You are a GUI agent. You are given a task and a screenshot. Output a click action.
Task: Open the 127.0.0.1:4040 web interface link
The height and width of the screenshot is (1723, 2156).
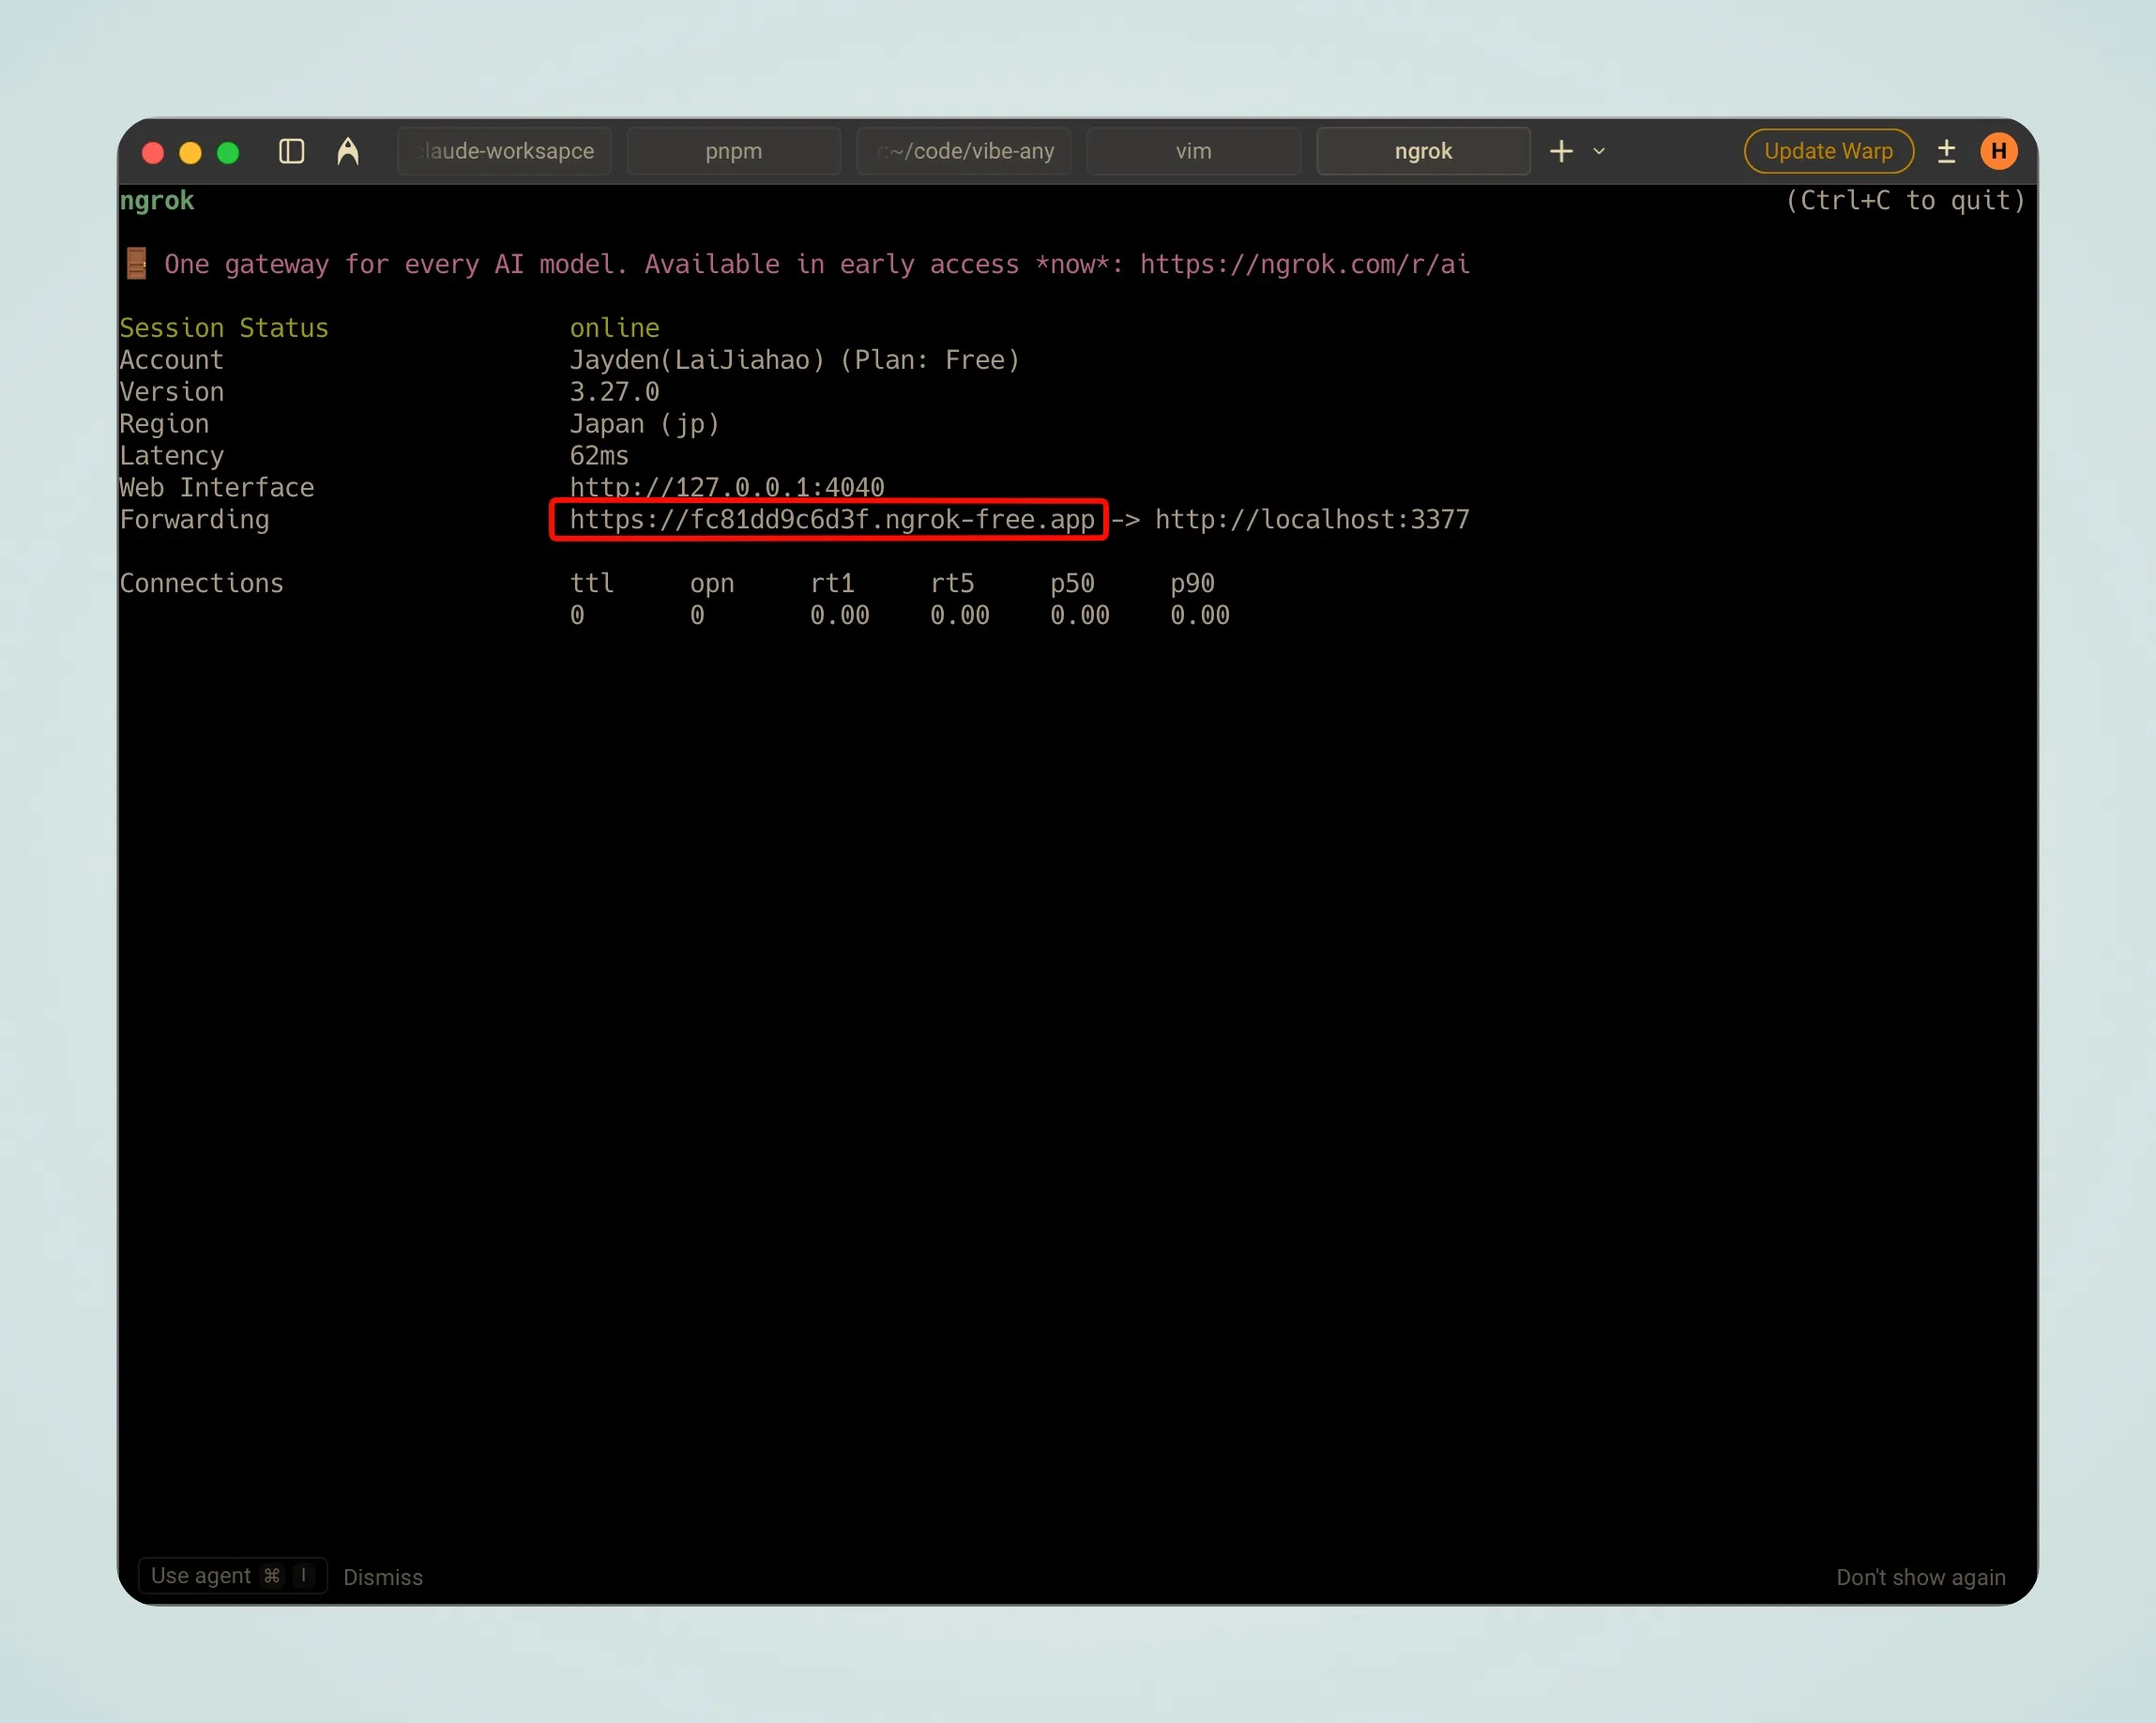point(726,487)
